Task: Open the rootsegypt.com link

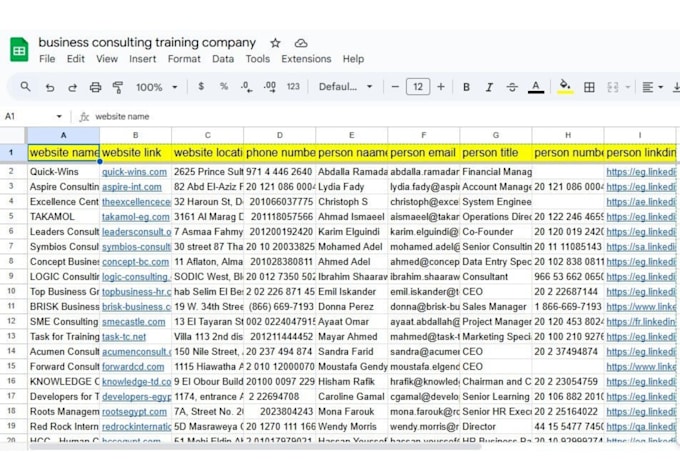Action: click(134, 412)
